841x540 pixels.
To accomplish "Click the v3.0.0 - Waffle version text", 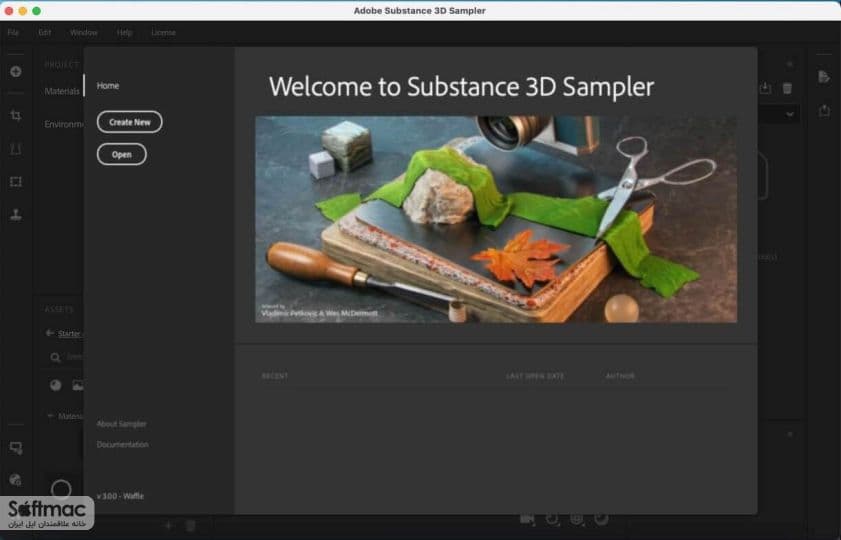I will (x=120, y=496).
